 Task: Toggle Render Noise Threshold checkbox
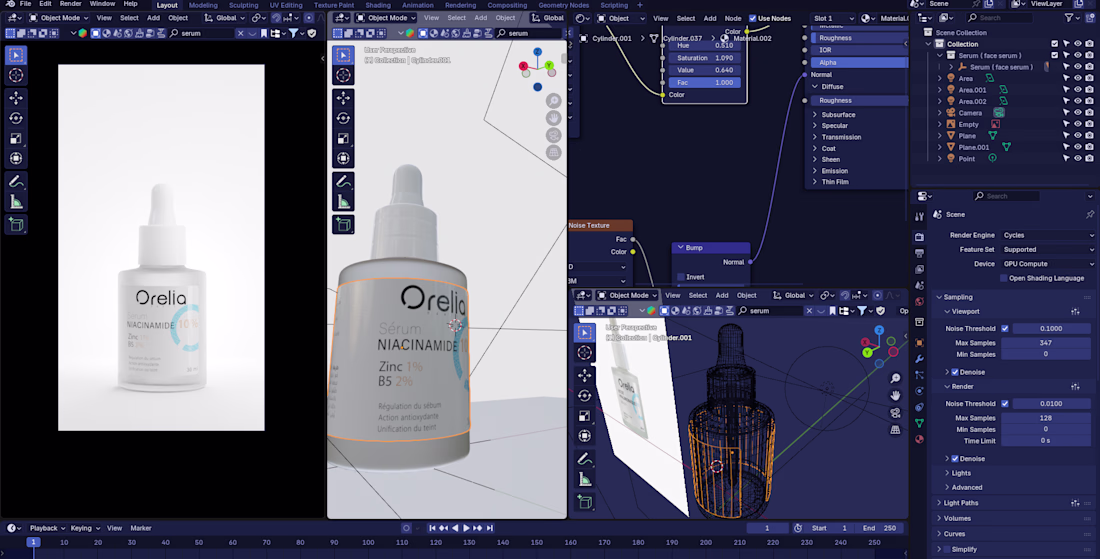[x=1005, y=403]
